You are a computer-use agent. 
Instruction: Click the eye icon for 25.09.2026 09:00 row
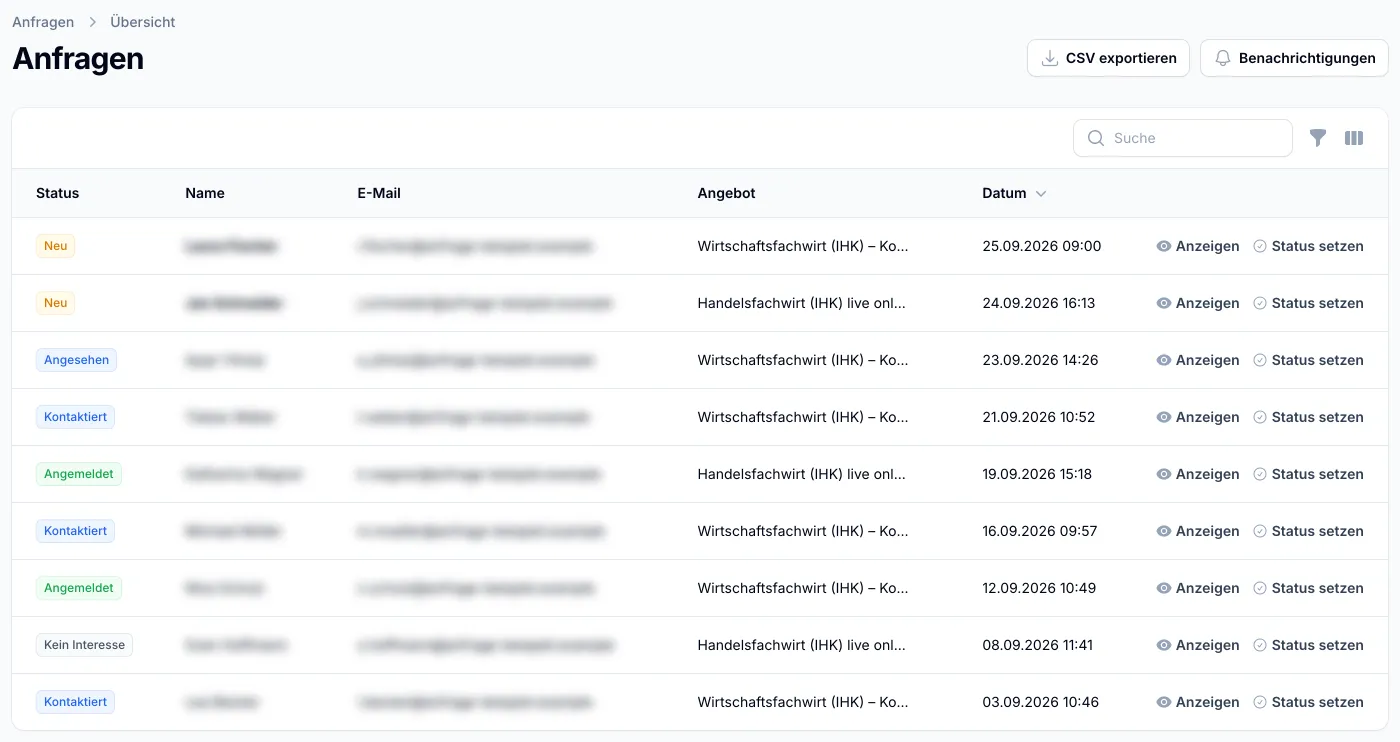pos(1164,246)
